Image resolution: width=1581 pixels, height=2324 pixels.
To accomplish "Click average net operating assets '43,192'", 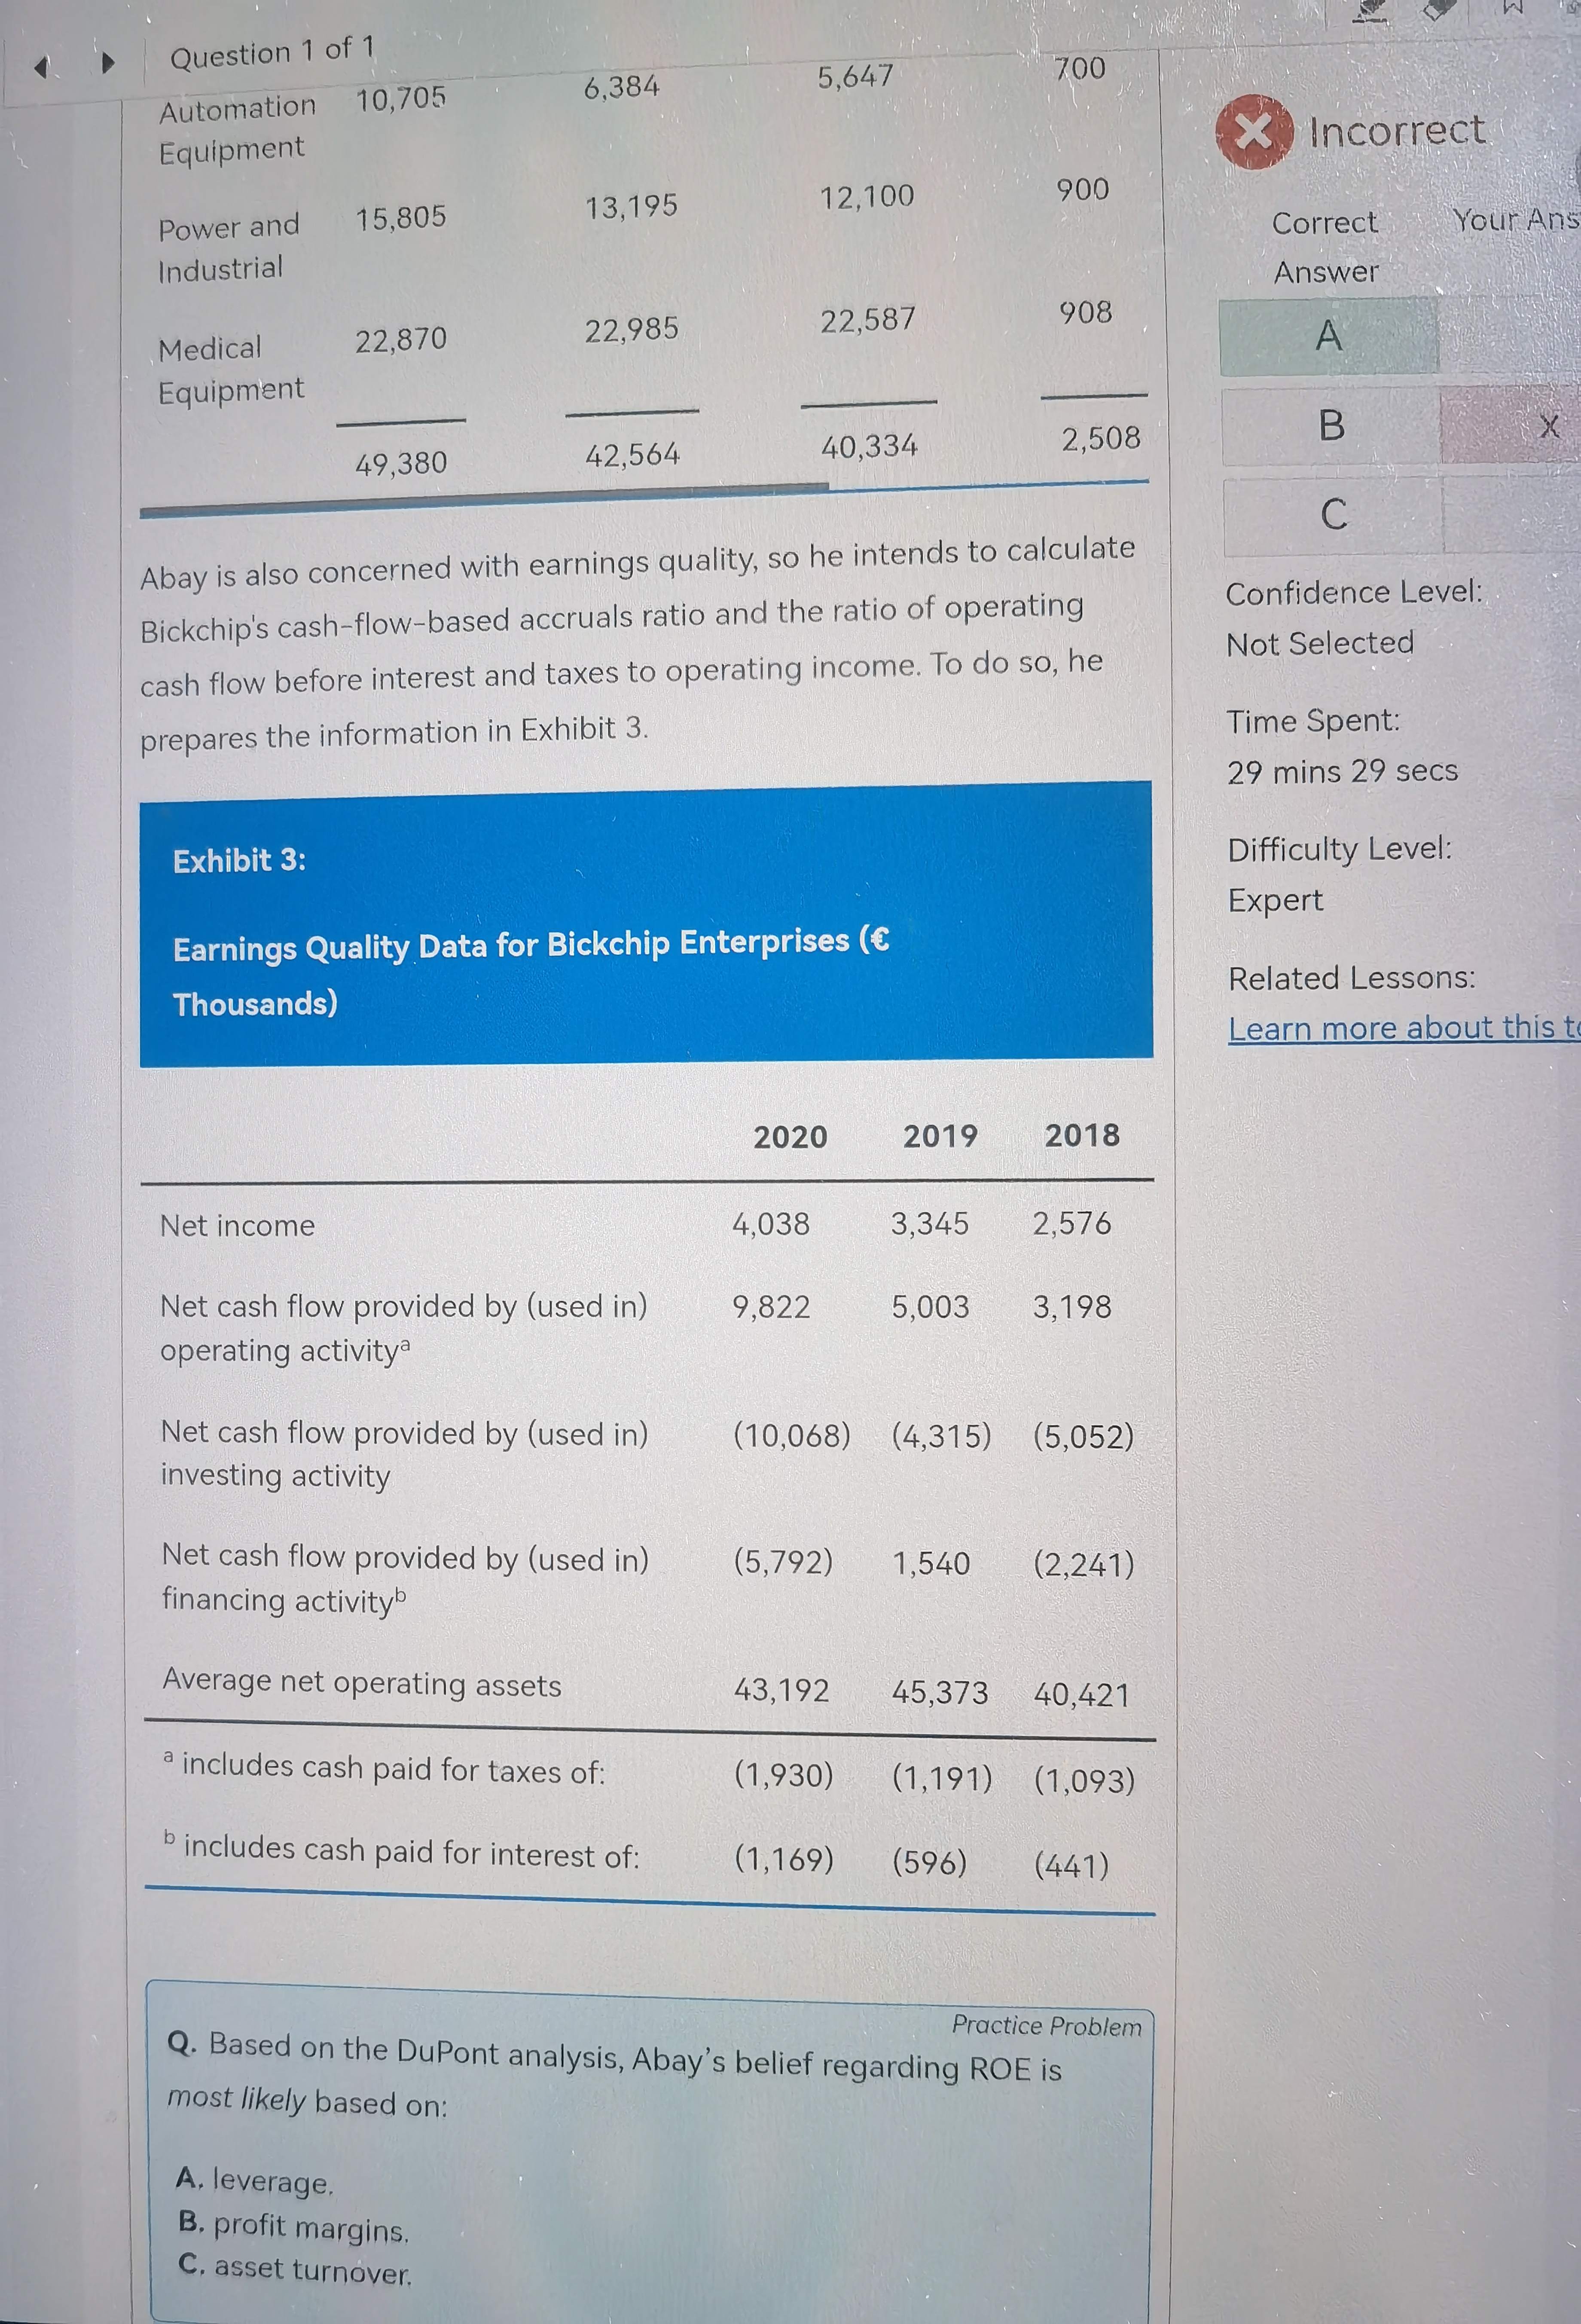I will [x=781, y=1690].
